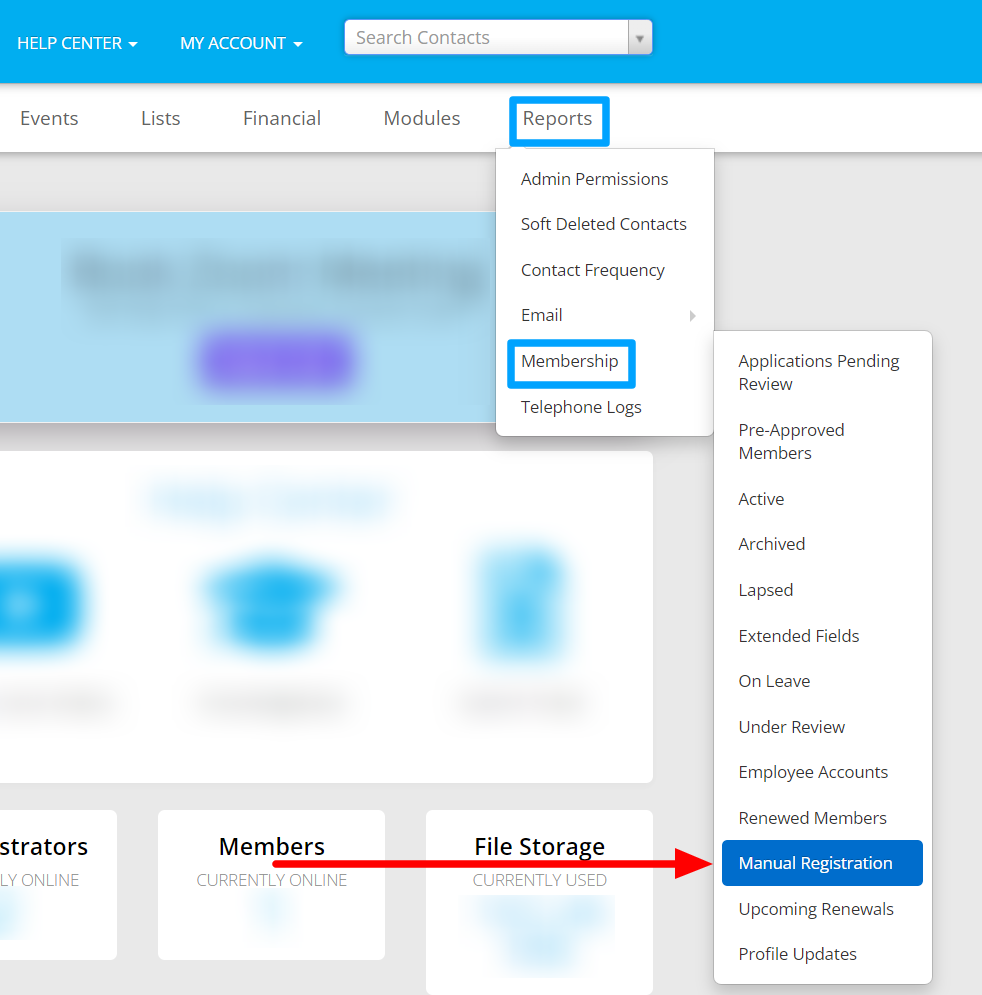982x995 pixels.
Task: Open the My Account dropdown
Action: 241,43
